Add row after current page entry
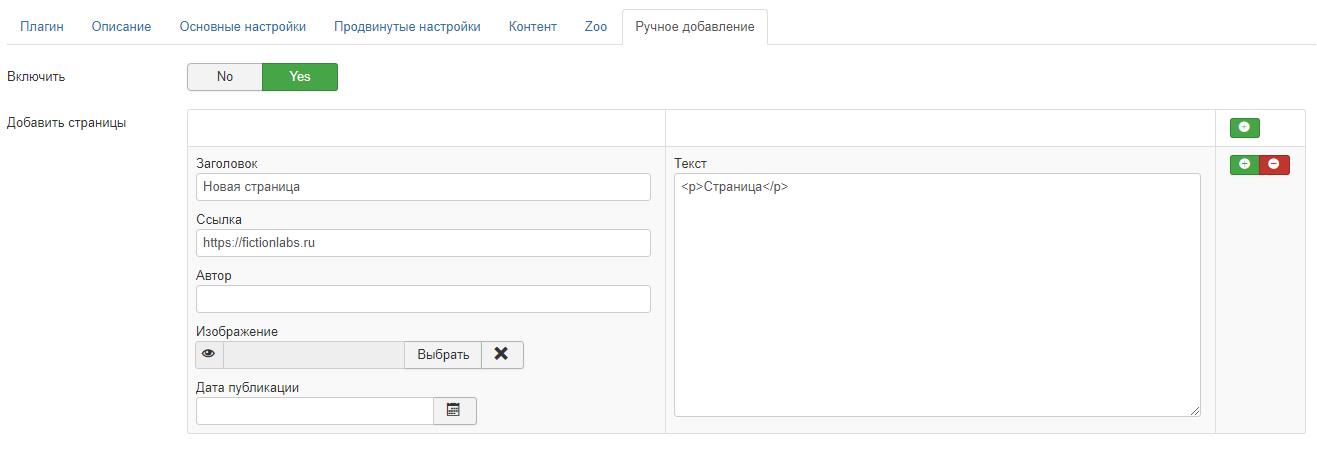 (1244, 165)
